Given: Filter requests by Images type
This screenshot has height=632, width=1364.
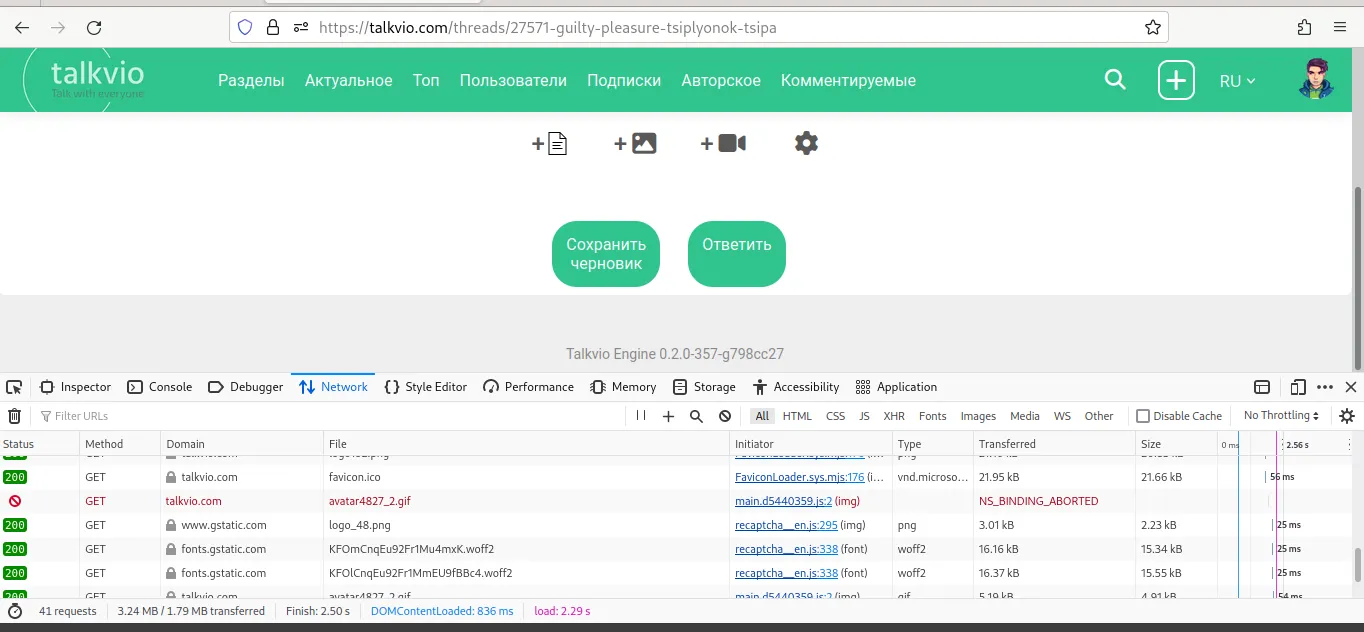Looking at the screenshot, I should 978,416.
